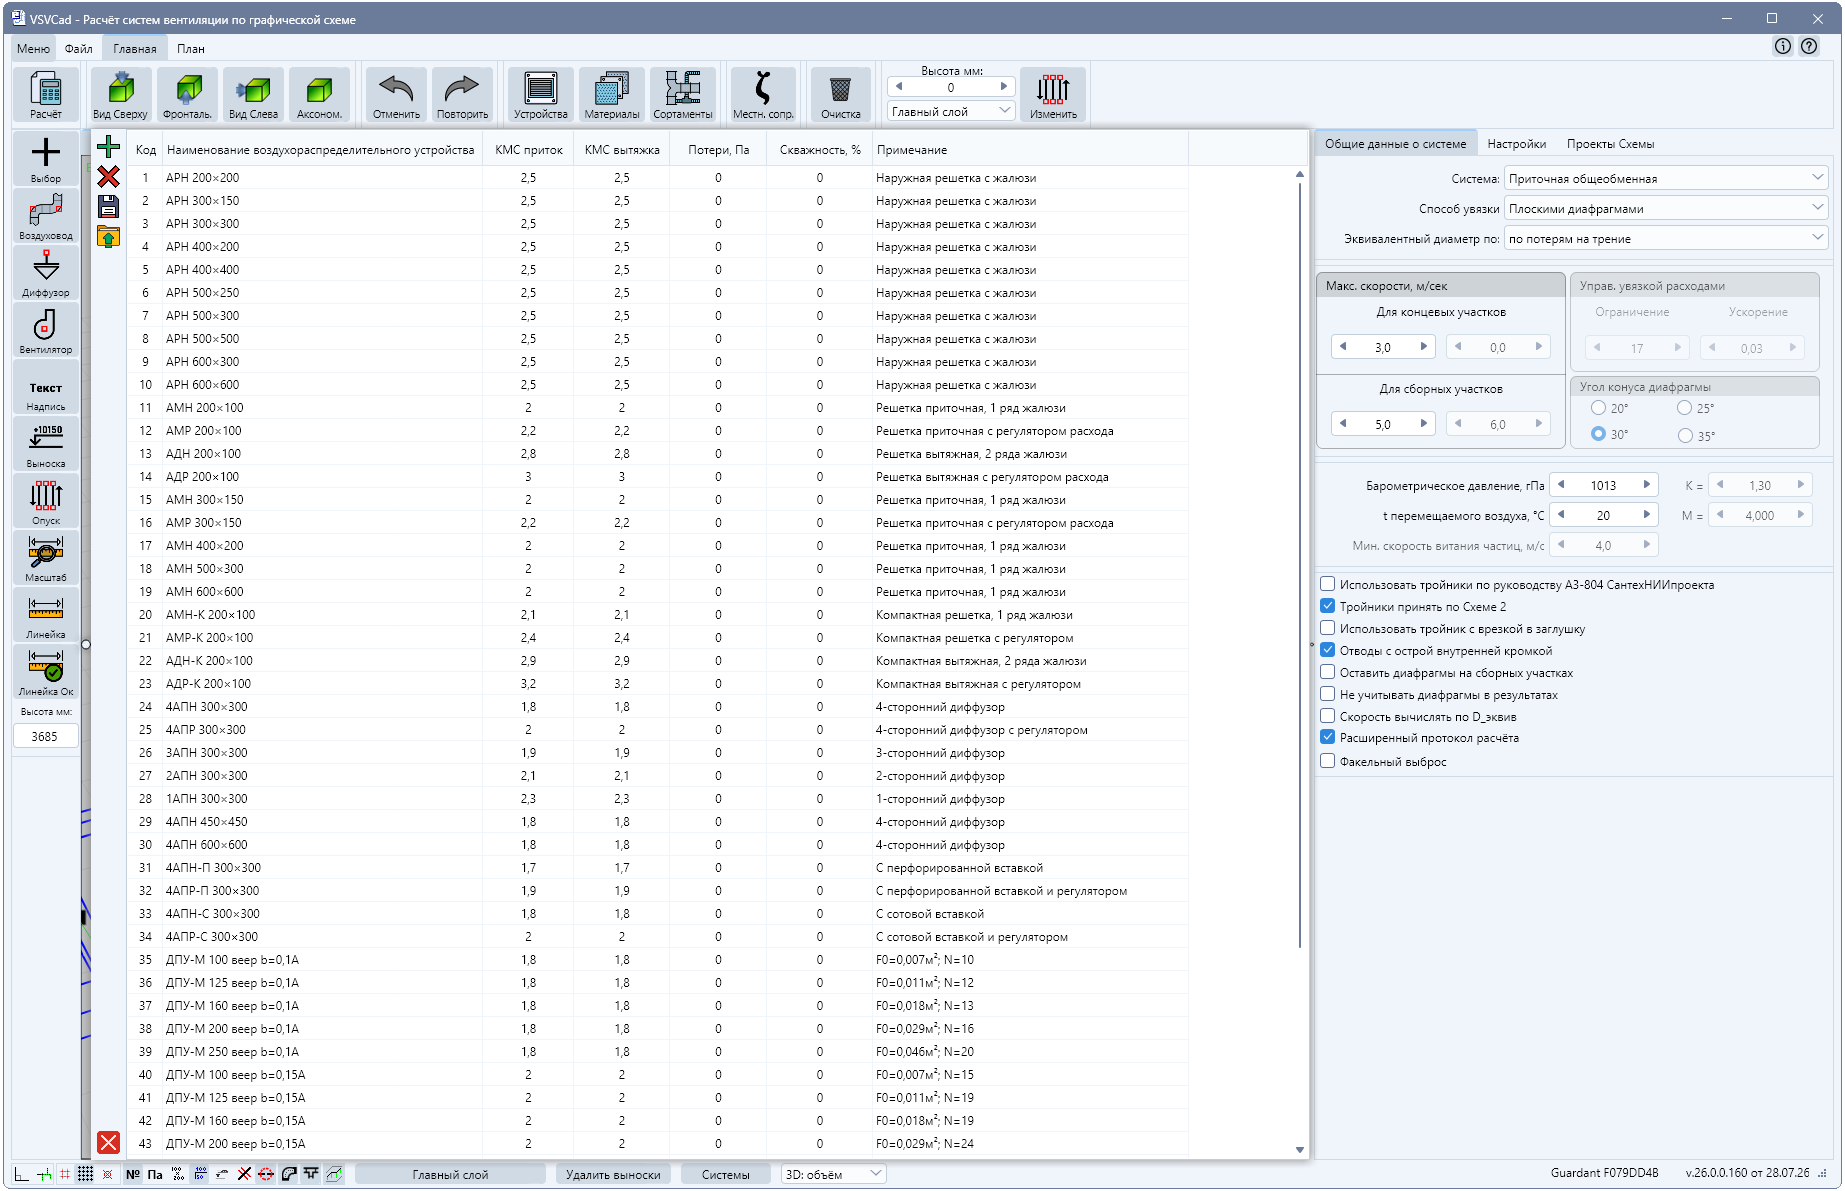Open the info circle icon top right
The width and height of the screenshot is (1845, 1191).
tap(1783, 46)
